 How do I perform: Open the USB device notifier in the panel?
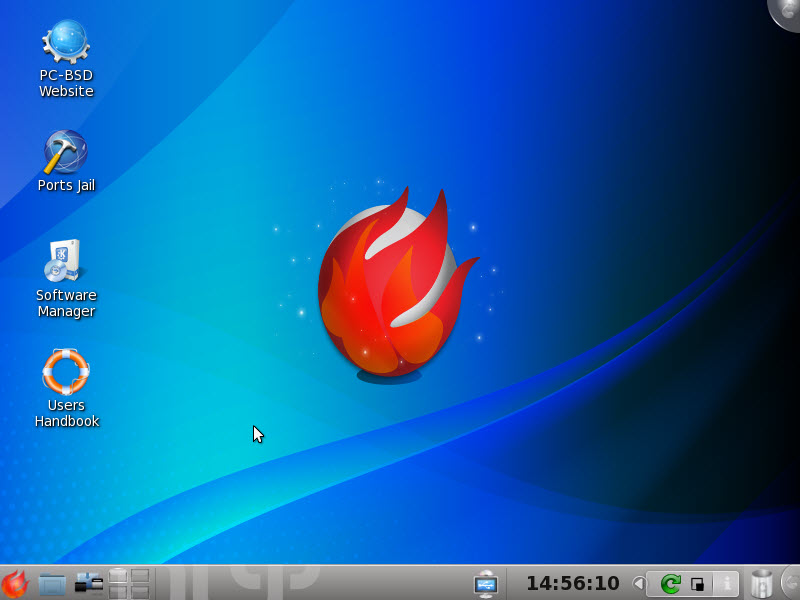486,584
